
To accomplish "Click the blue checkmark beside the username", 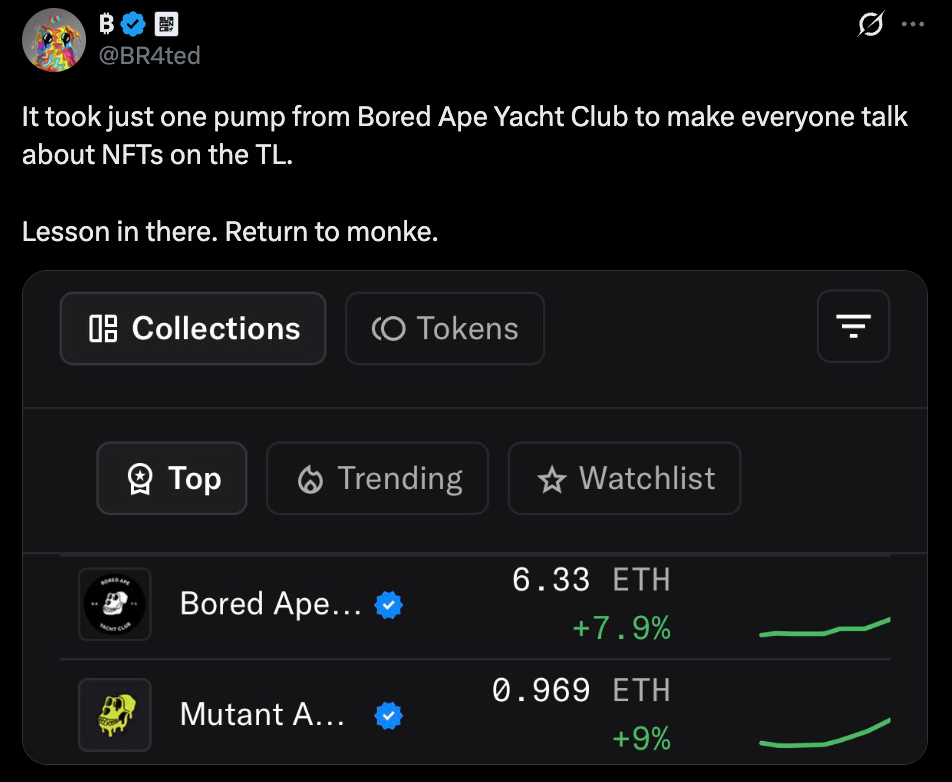I will (133, 24).
